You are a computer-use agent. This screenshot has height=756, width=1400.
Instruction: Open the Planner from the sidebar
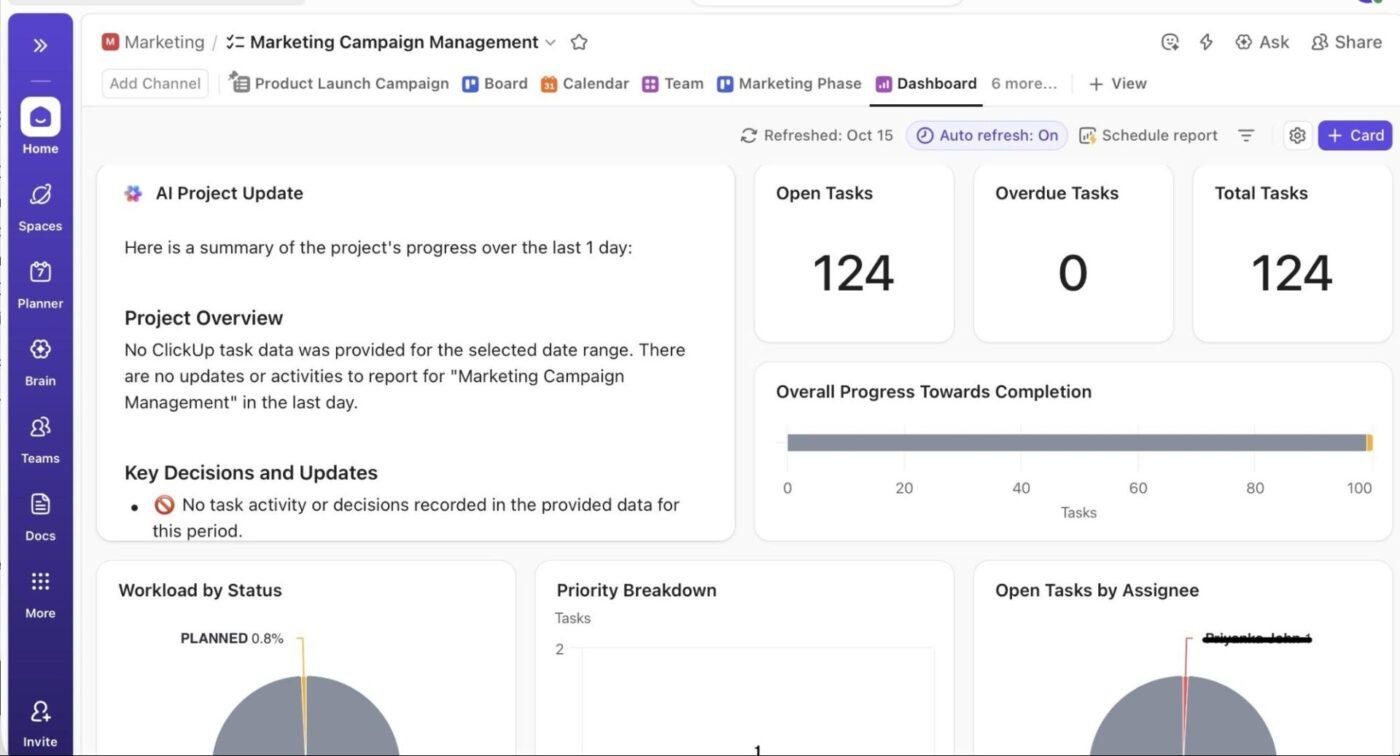[40, 283]
